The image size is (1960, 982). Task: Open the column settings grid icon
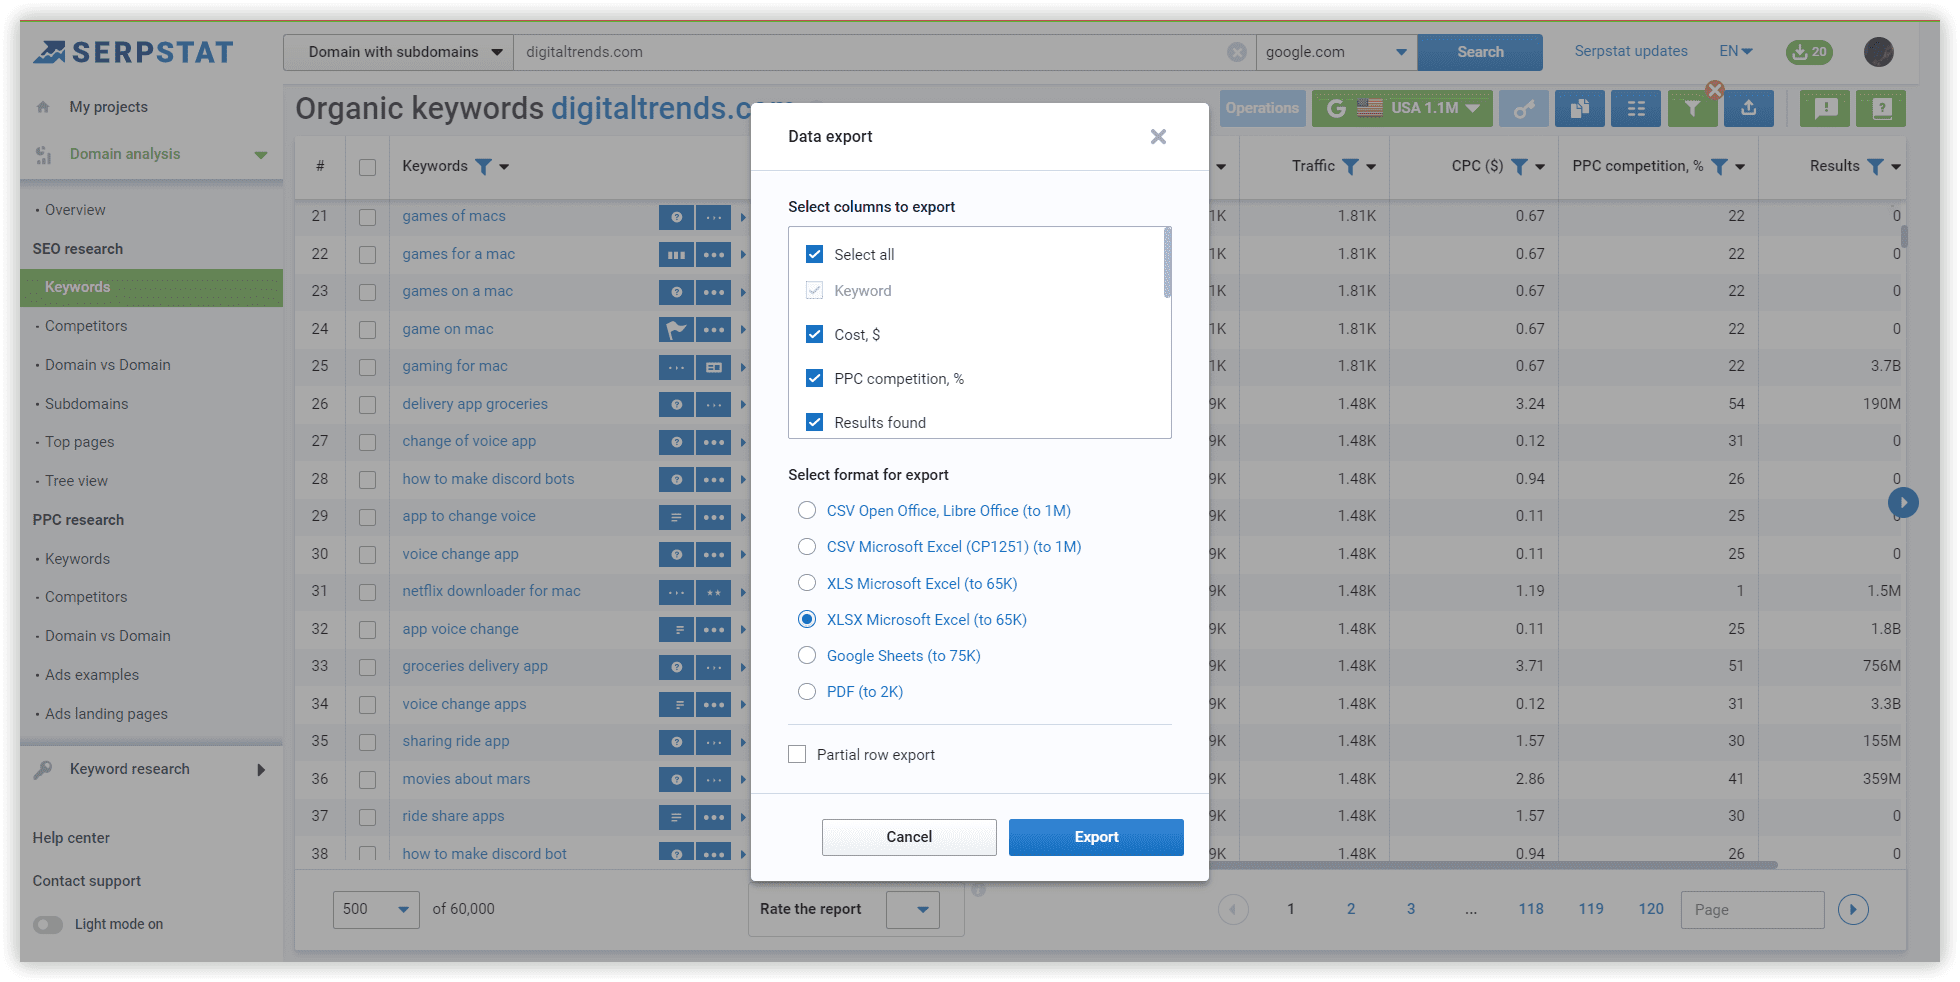pyautogui.click(x=1636, y=108)
